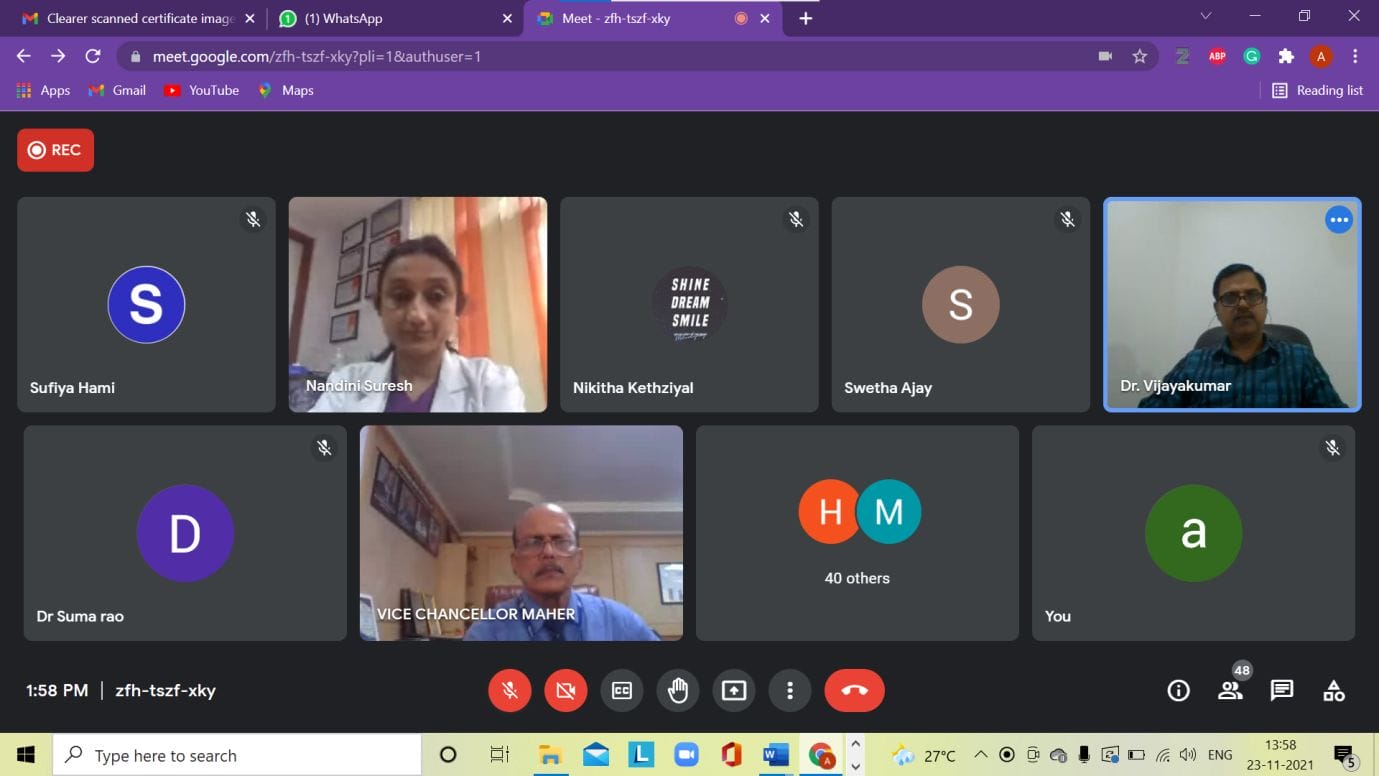The width and height of the screenshot is (1379, 776).
Task: Open the activities shapes icon
Action: tap(1333, 690)
